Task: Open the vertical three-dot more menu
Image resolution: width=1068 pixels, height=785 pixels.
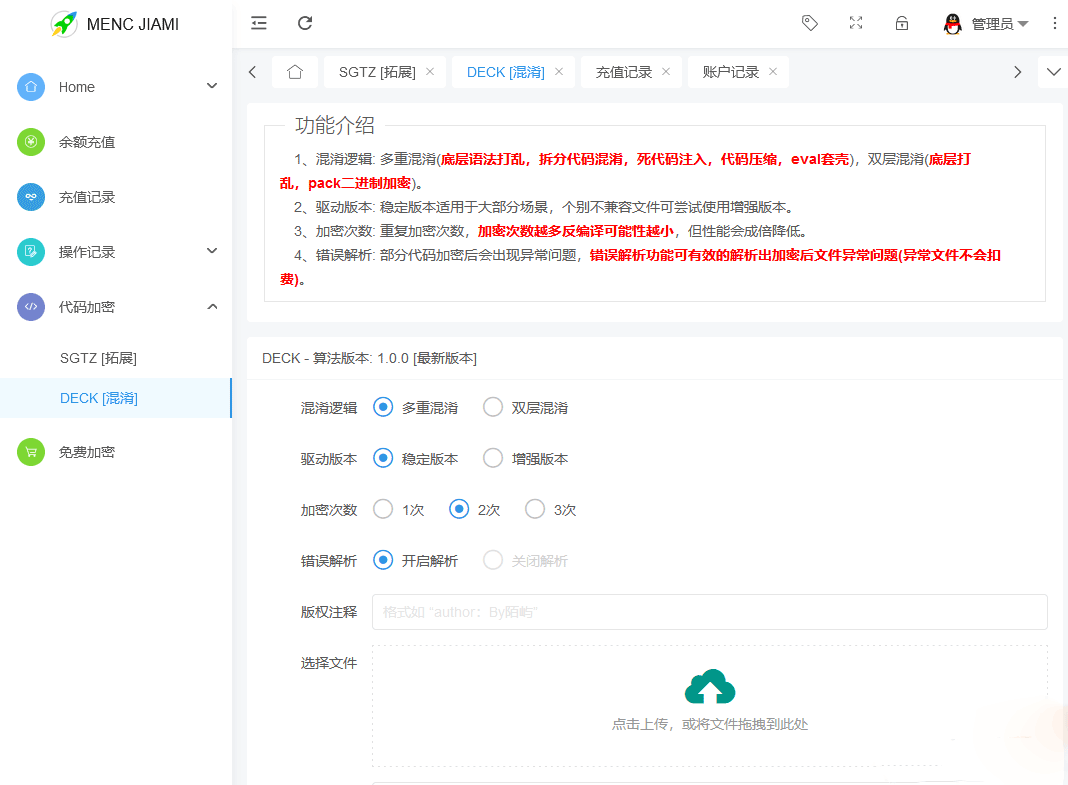Action: click(x=1054, y=23)
